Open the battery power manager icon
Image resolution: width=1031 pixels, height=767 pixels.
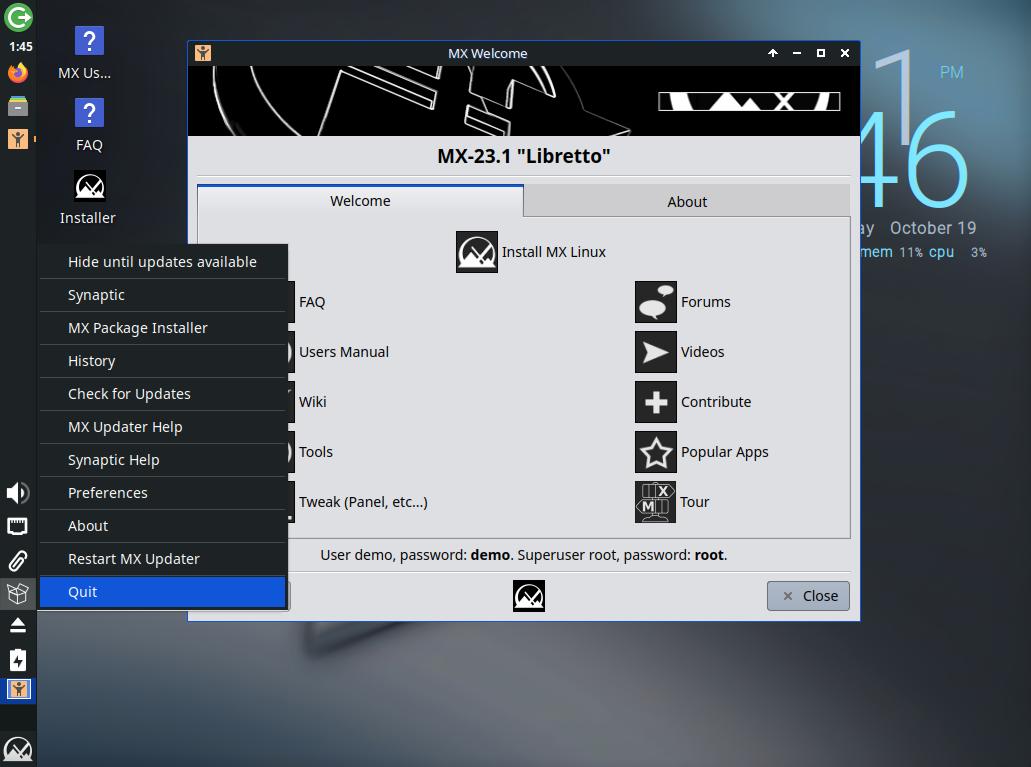point(18,659)
